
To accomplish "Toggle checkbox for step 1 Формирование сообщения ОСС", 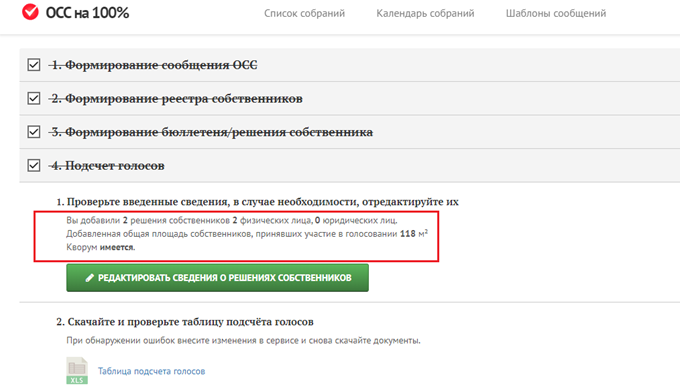I will (34, 65).
